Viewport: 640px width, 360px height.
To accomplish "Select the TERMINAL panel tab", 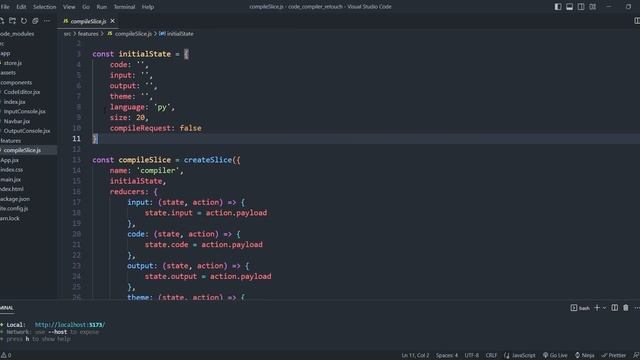I will click(7, 308).
